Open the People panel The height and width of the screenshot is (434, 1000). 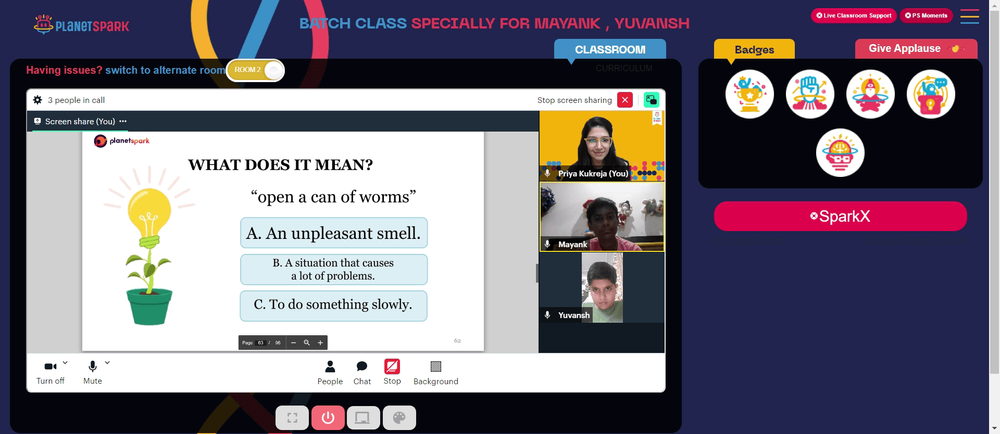tap(330, 372)
